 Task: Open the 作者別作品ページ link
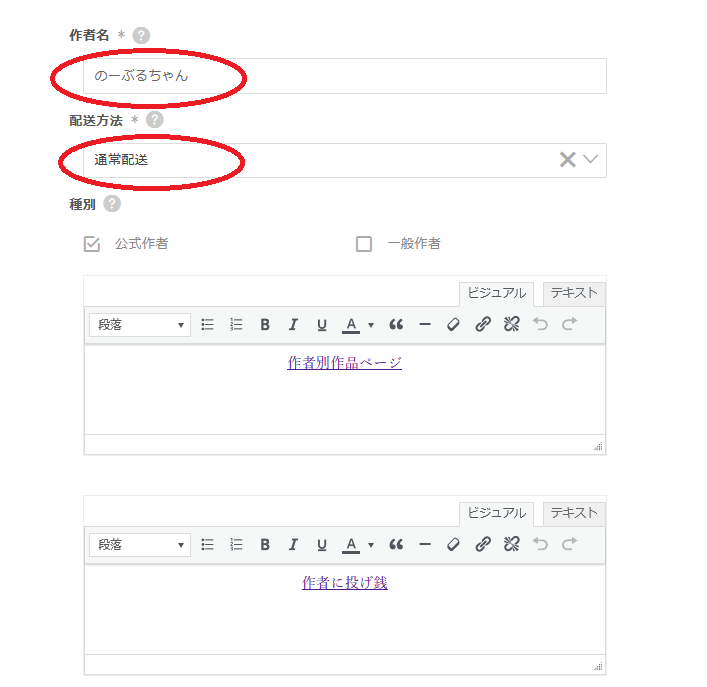coord(344,363)
